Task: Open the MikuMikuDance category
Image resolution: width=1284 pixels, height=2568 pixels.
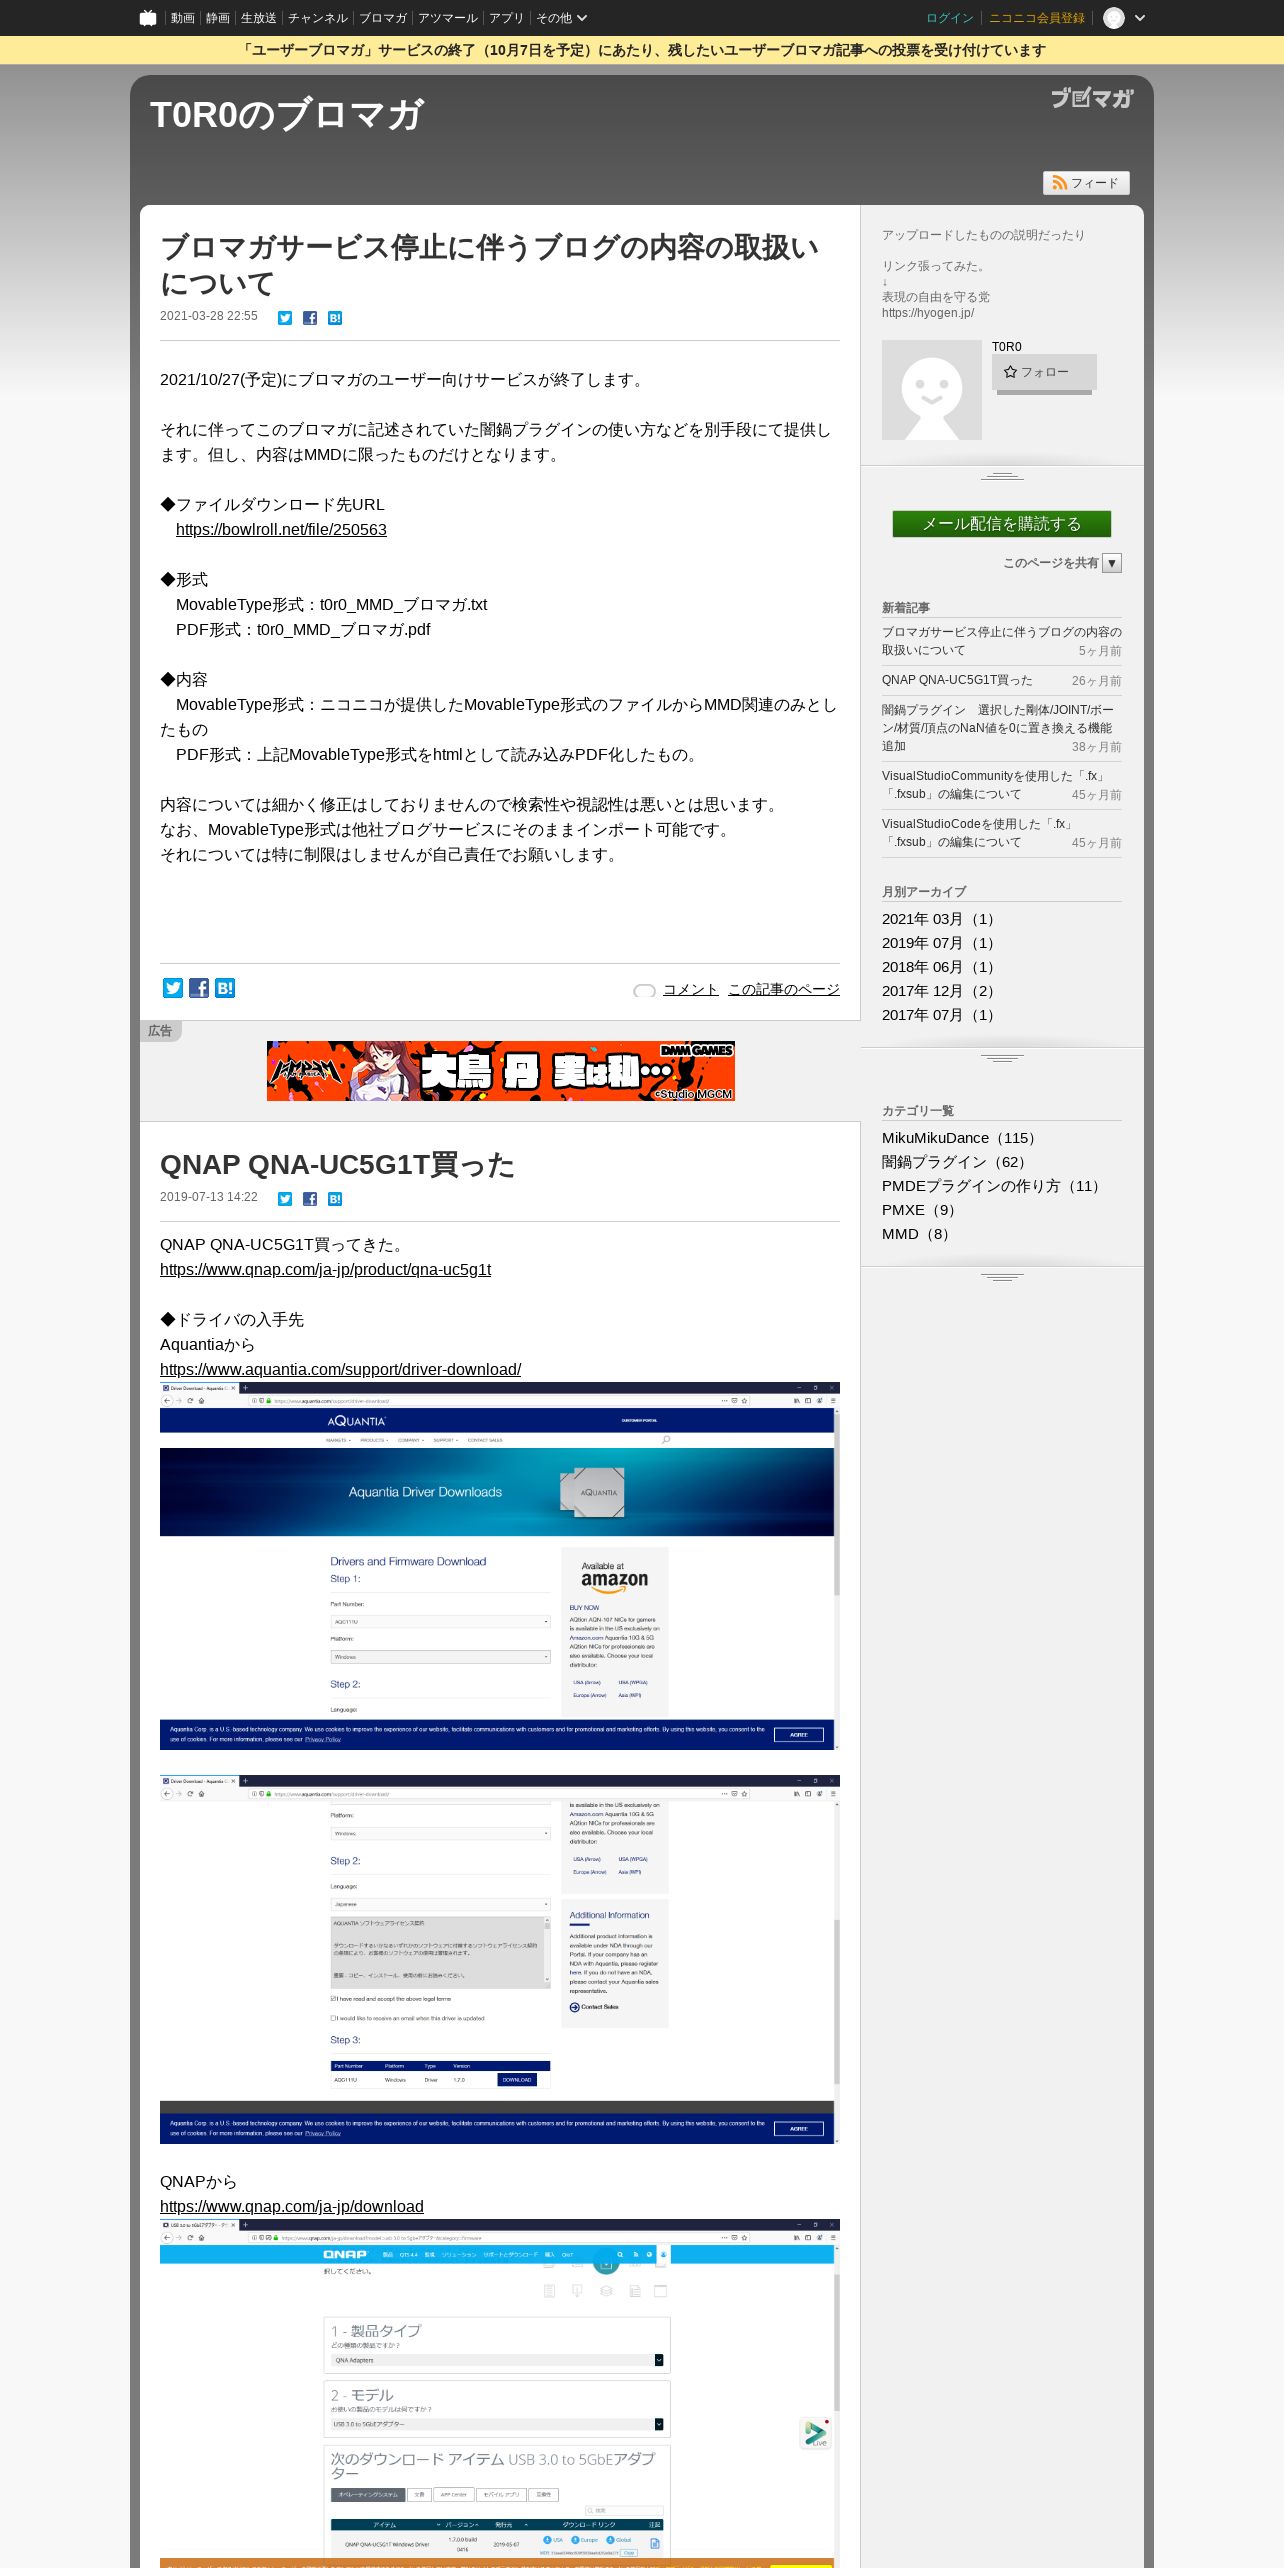Action: [x=962, y=1138]
